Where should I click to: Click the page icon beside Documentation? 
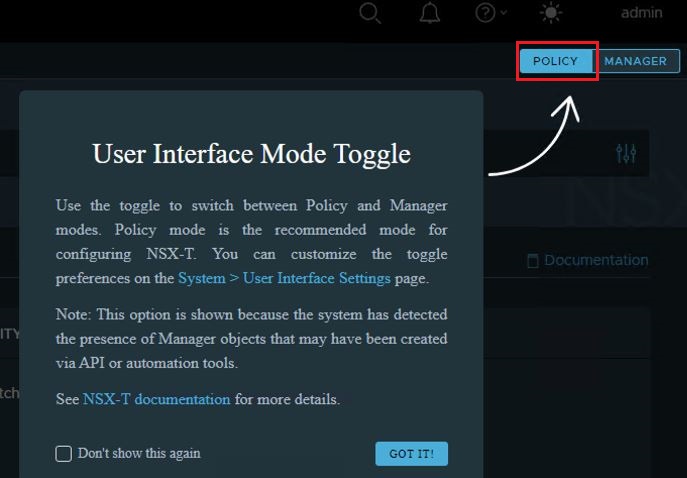tap(534, 261)
